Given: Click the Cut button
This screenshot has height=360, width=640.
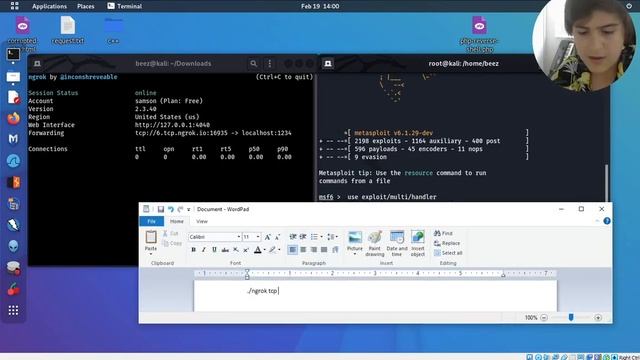Looking at the screenshot, I should coord(171,233).
